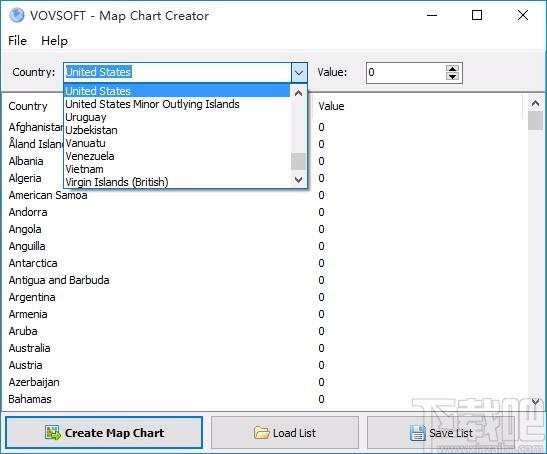Click the Load List button

coord(285,433)
